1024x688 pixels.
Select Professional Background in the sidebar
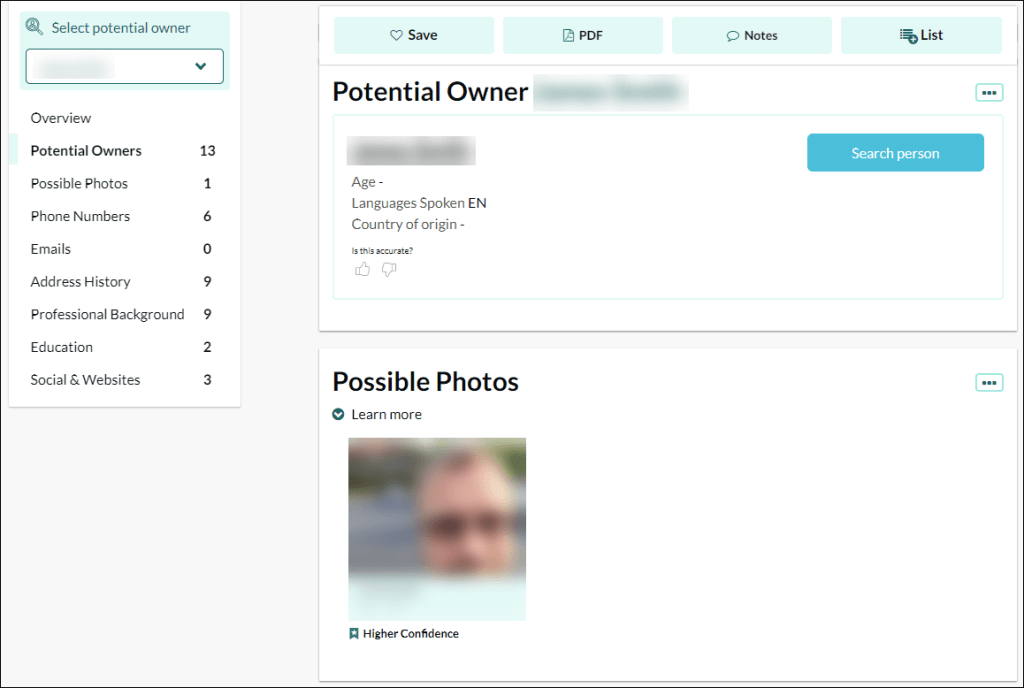pyautogui.click(x=107, y=314)
